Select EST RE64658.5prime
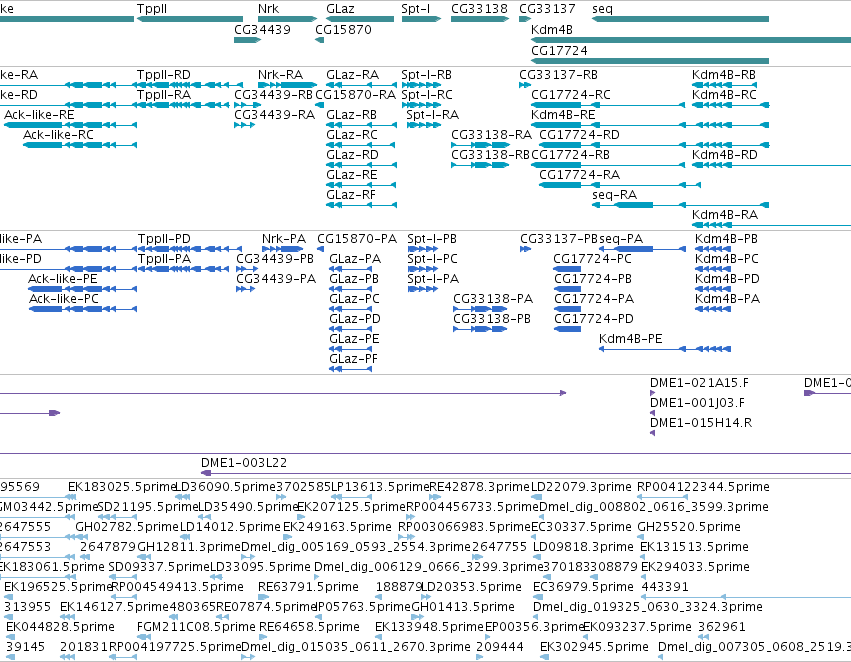 [x=309, y=626]
